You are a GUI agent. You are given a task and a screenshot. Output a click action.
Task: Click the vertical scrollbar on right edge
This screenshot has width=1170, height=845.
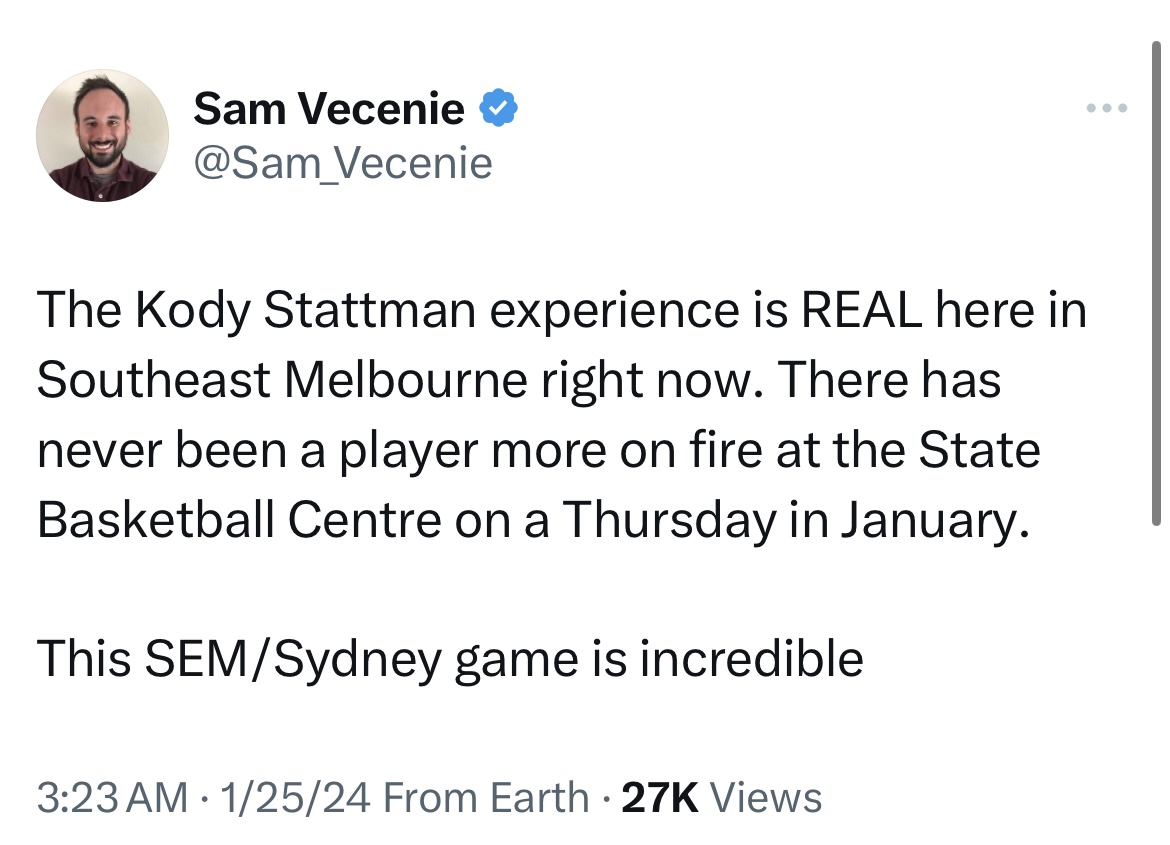[1157, 280]
